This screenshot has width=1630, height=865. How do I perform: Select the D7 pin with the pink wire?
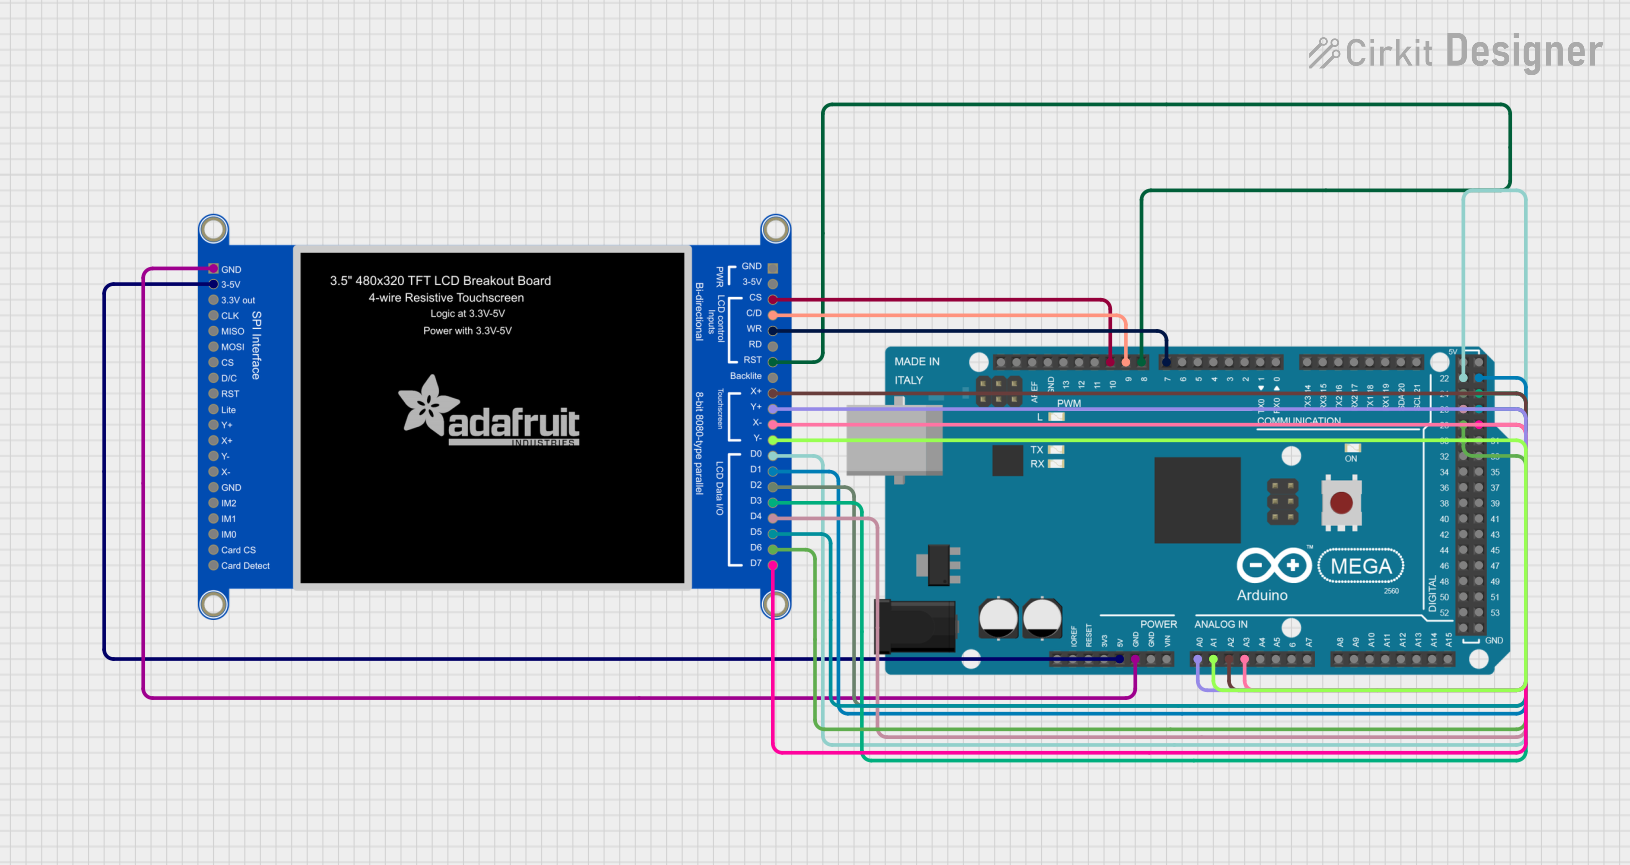(x=772, y=565)
